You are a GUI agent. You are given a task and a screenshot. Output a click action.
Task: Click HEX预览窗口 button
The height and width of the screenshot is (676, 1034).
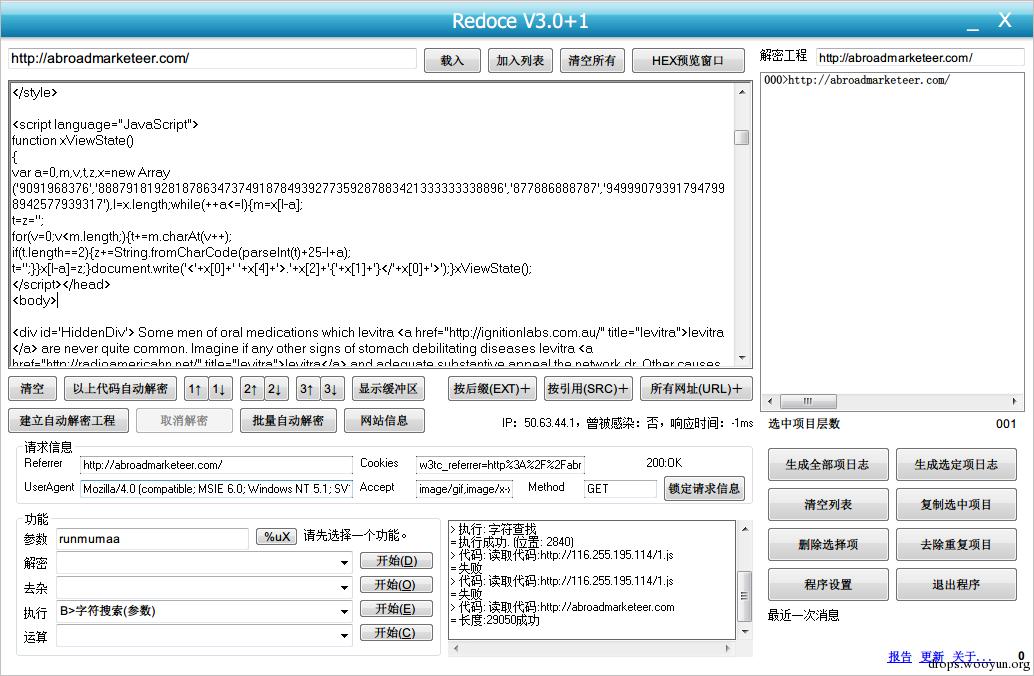click(688, 61)
